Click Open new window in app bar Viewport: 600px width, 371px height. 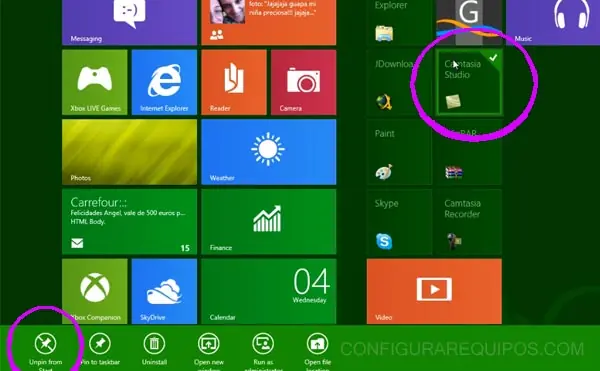(209, 351)
